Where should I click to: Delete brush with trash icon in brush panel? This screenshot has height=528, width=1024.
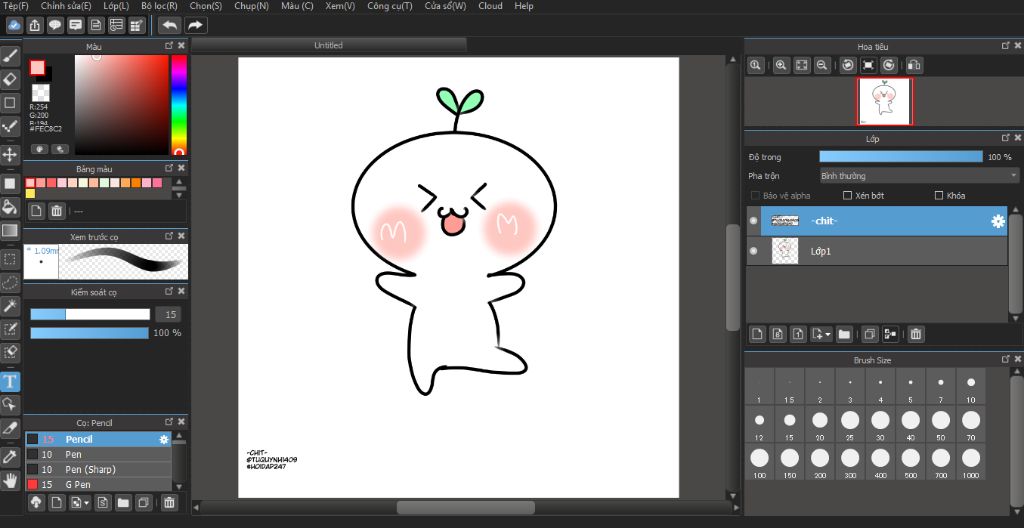[169, 503]
